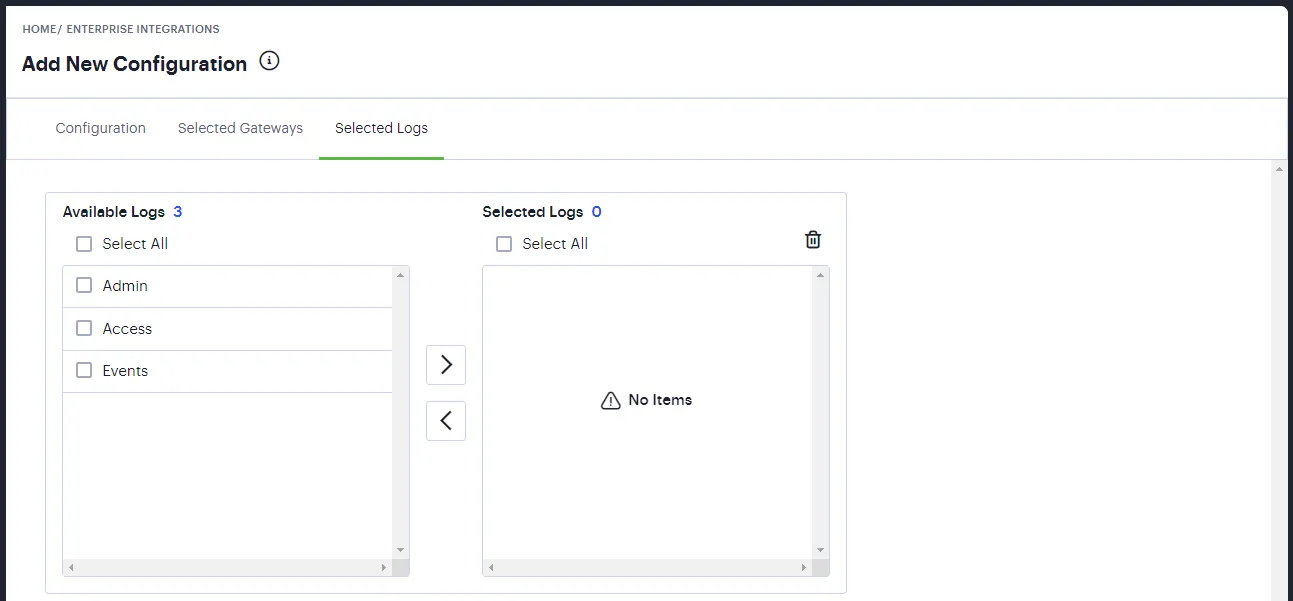Tick the Events log checkbox
The image size is (1293, 601).
84,370
